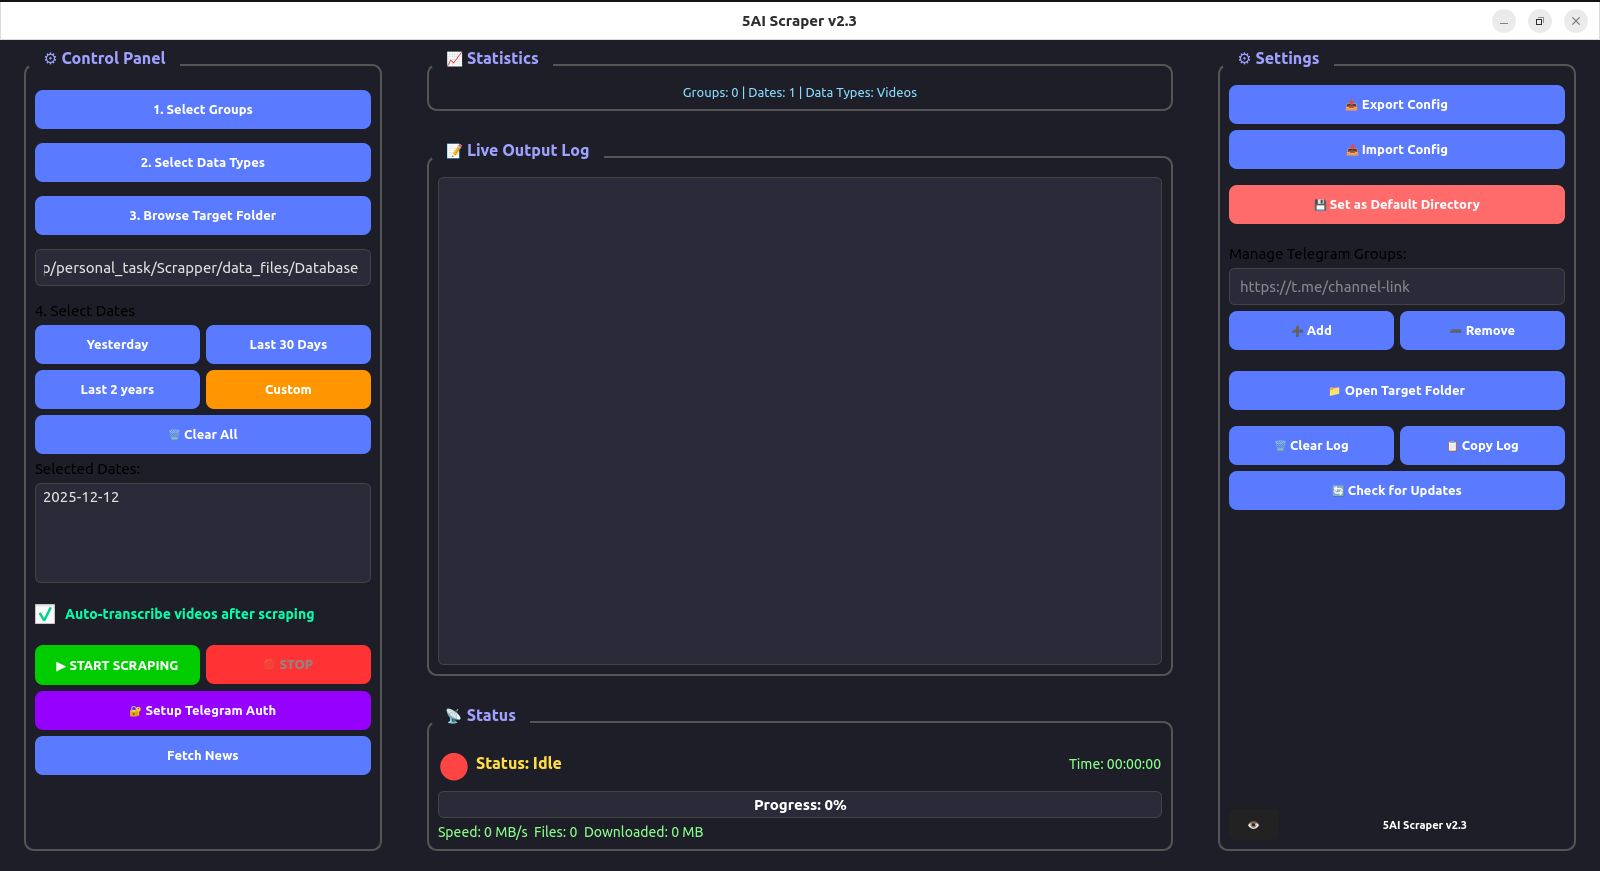Copy the log to clipboard
Image resolution: width=1600 pixels, height=871 pixels.
coord(1482,445)
